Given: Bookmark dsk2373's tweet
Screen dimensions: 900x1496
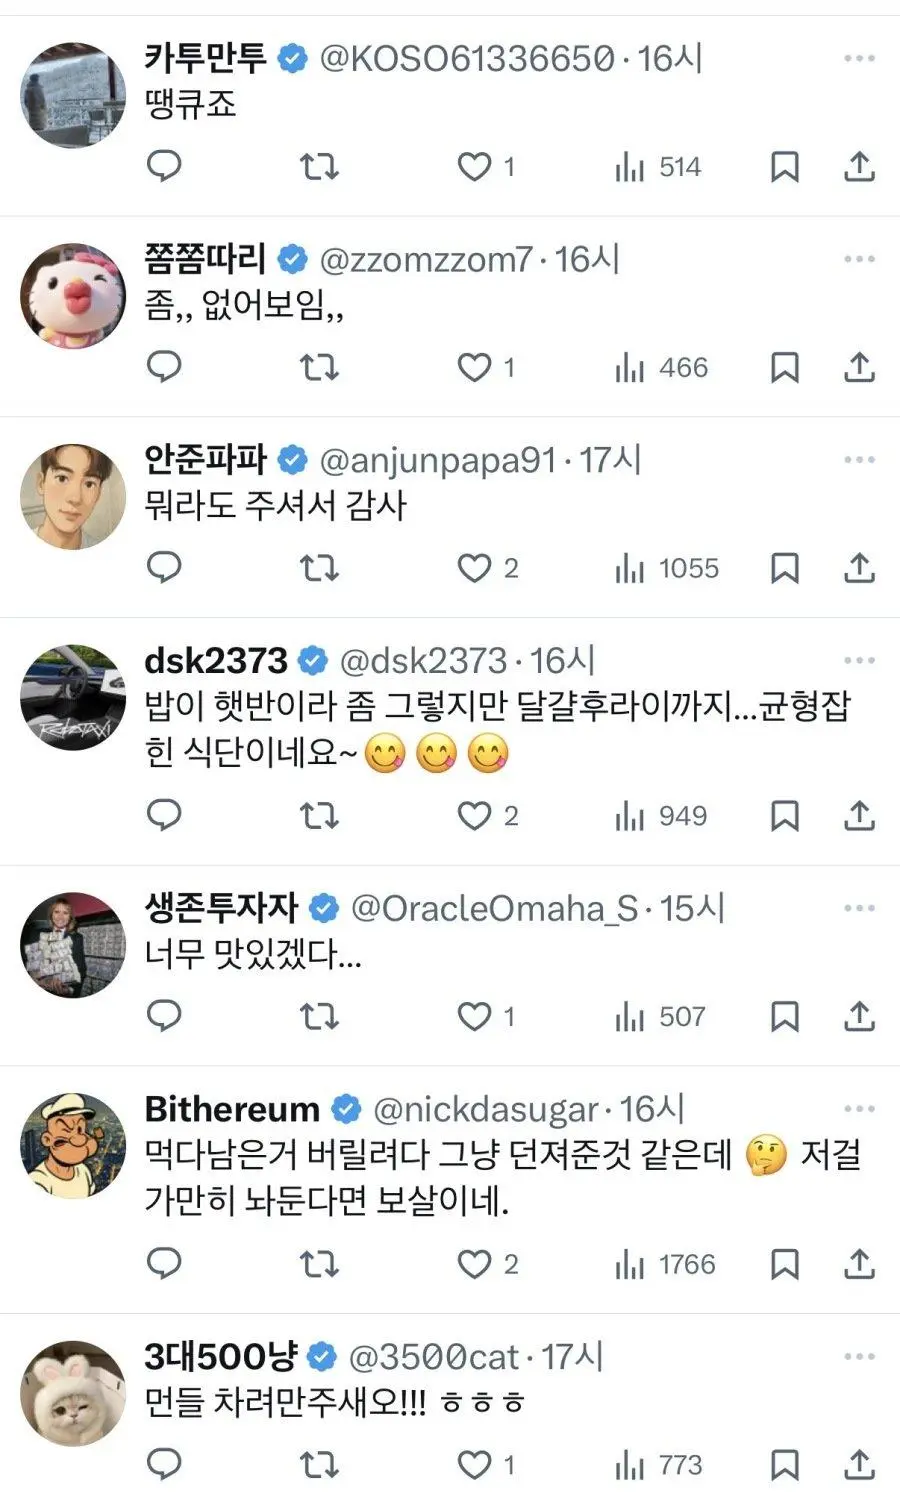Looking at the screenshot, I should coord(785,816).
